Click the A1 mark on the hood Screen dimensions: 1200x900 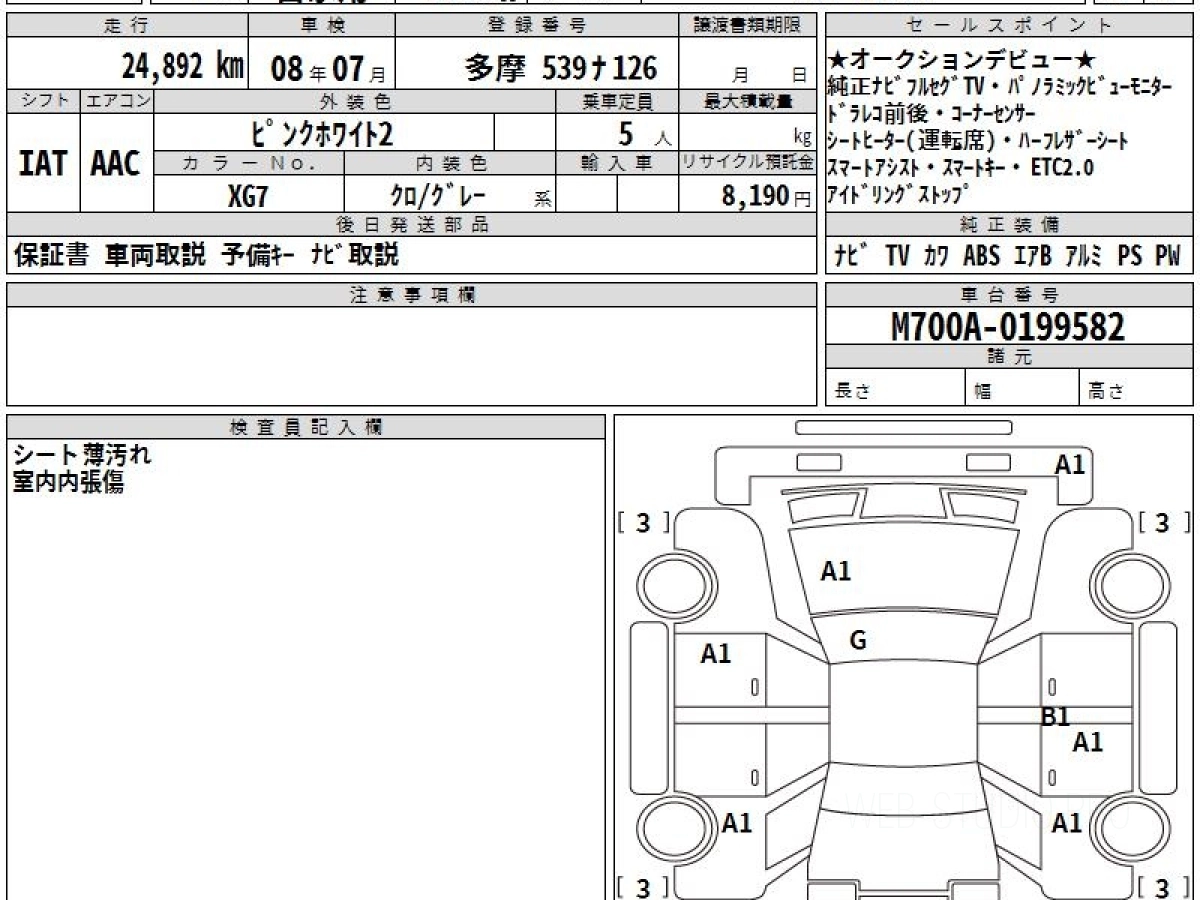pyautogui.click(x=835, y=571)
